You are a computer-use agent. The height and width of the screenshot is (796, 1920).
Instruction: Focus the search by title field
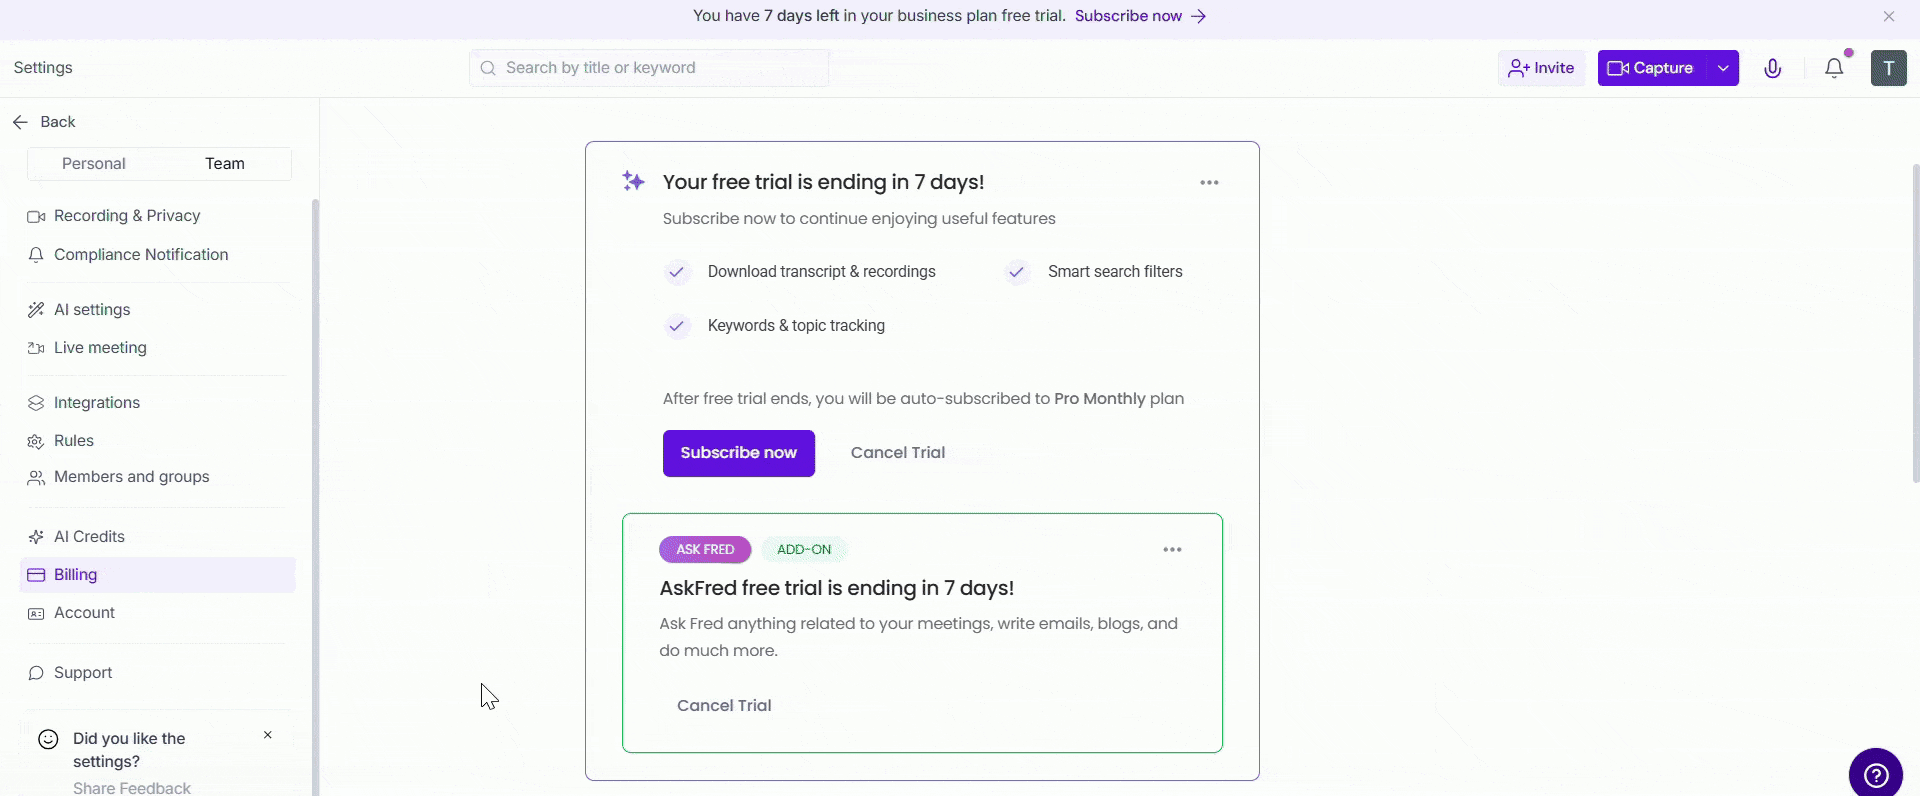coord(650,68)
